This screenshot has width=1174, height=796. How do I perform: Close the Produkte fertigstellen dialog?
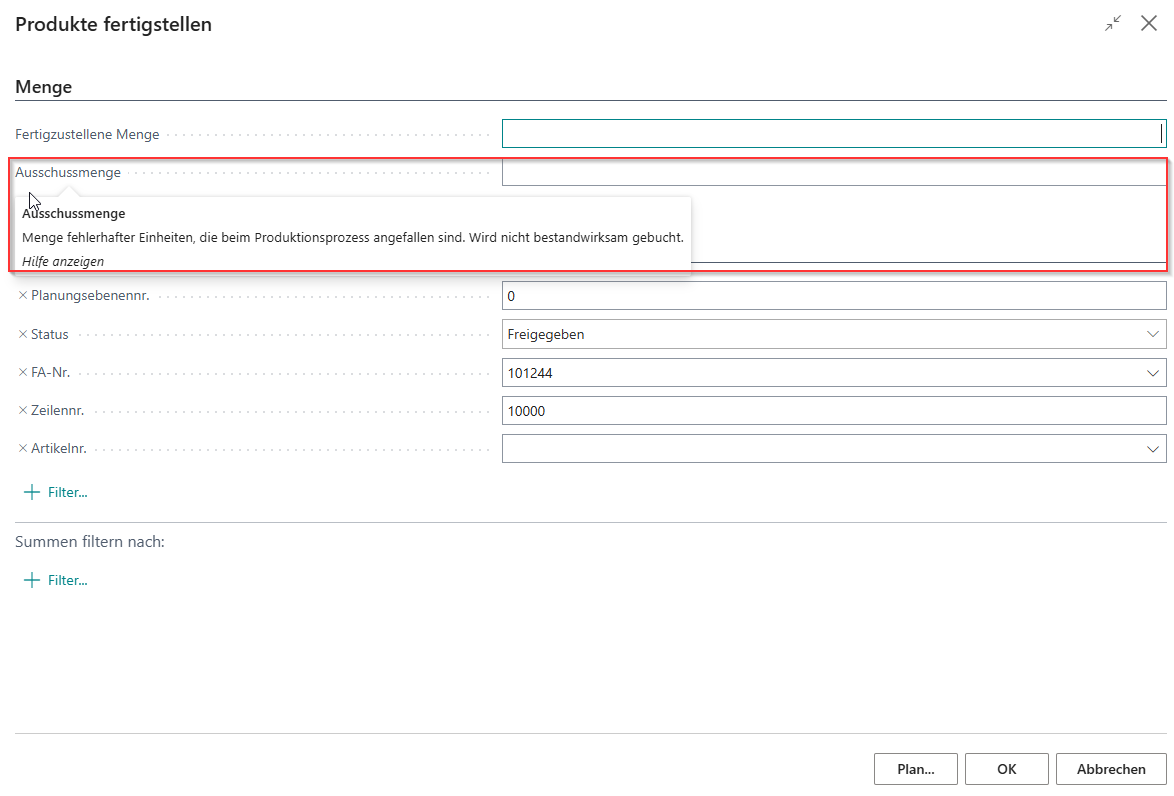[x=1149, y=24]
